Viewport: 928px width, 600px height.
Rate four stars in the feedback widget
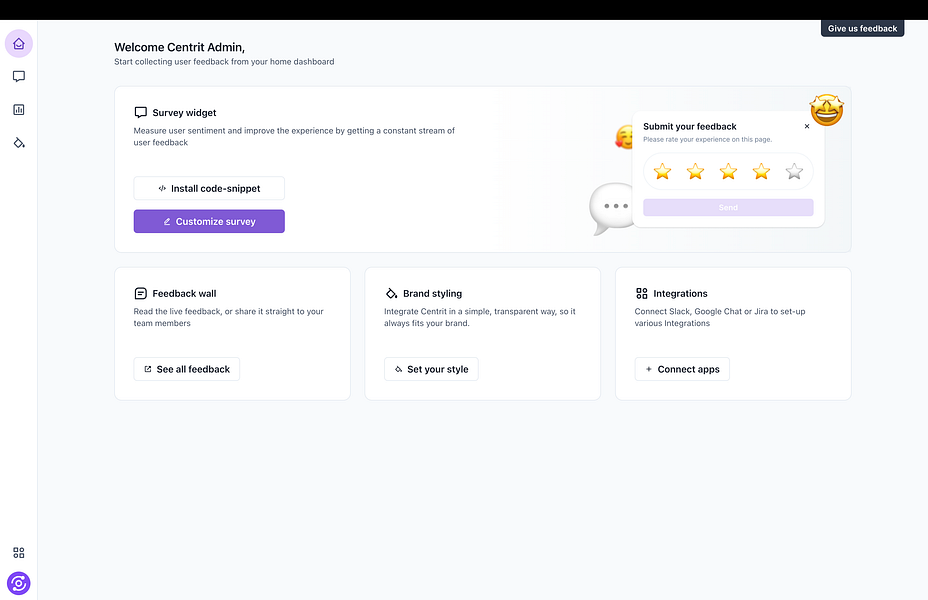tap(761, 172)
